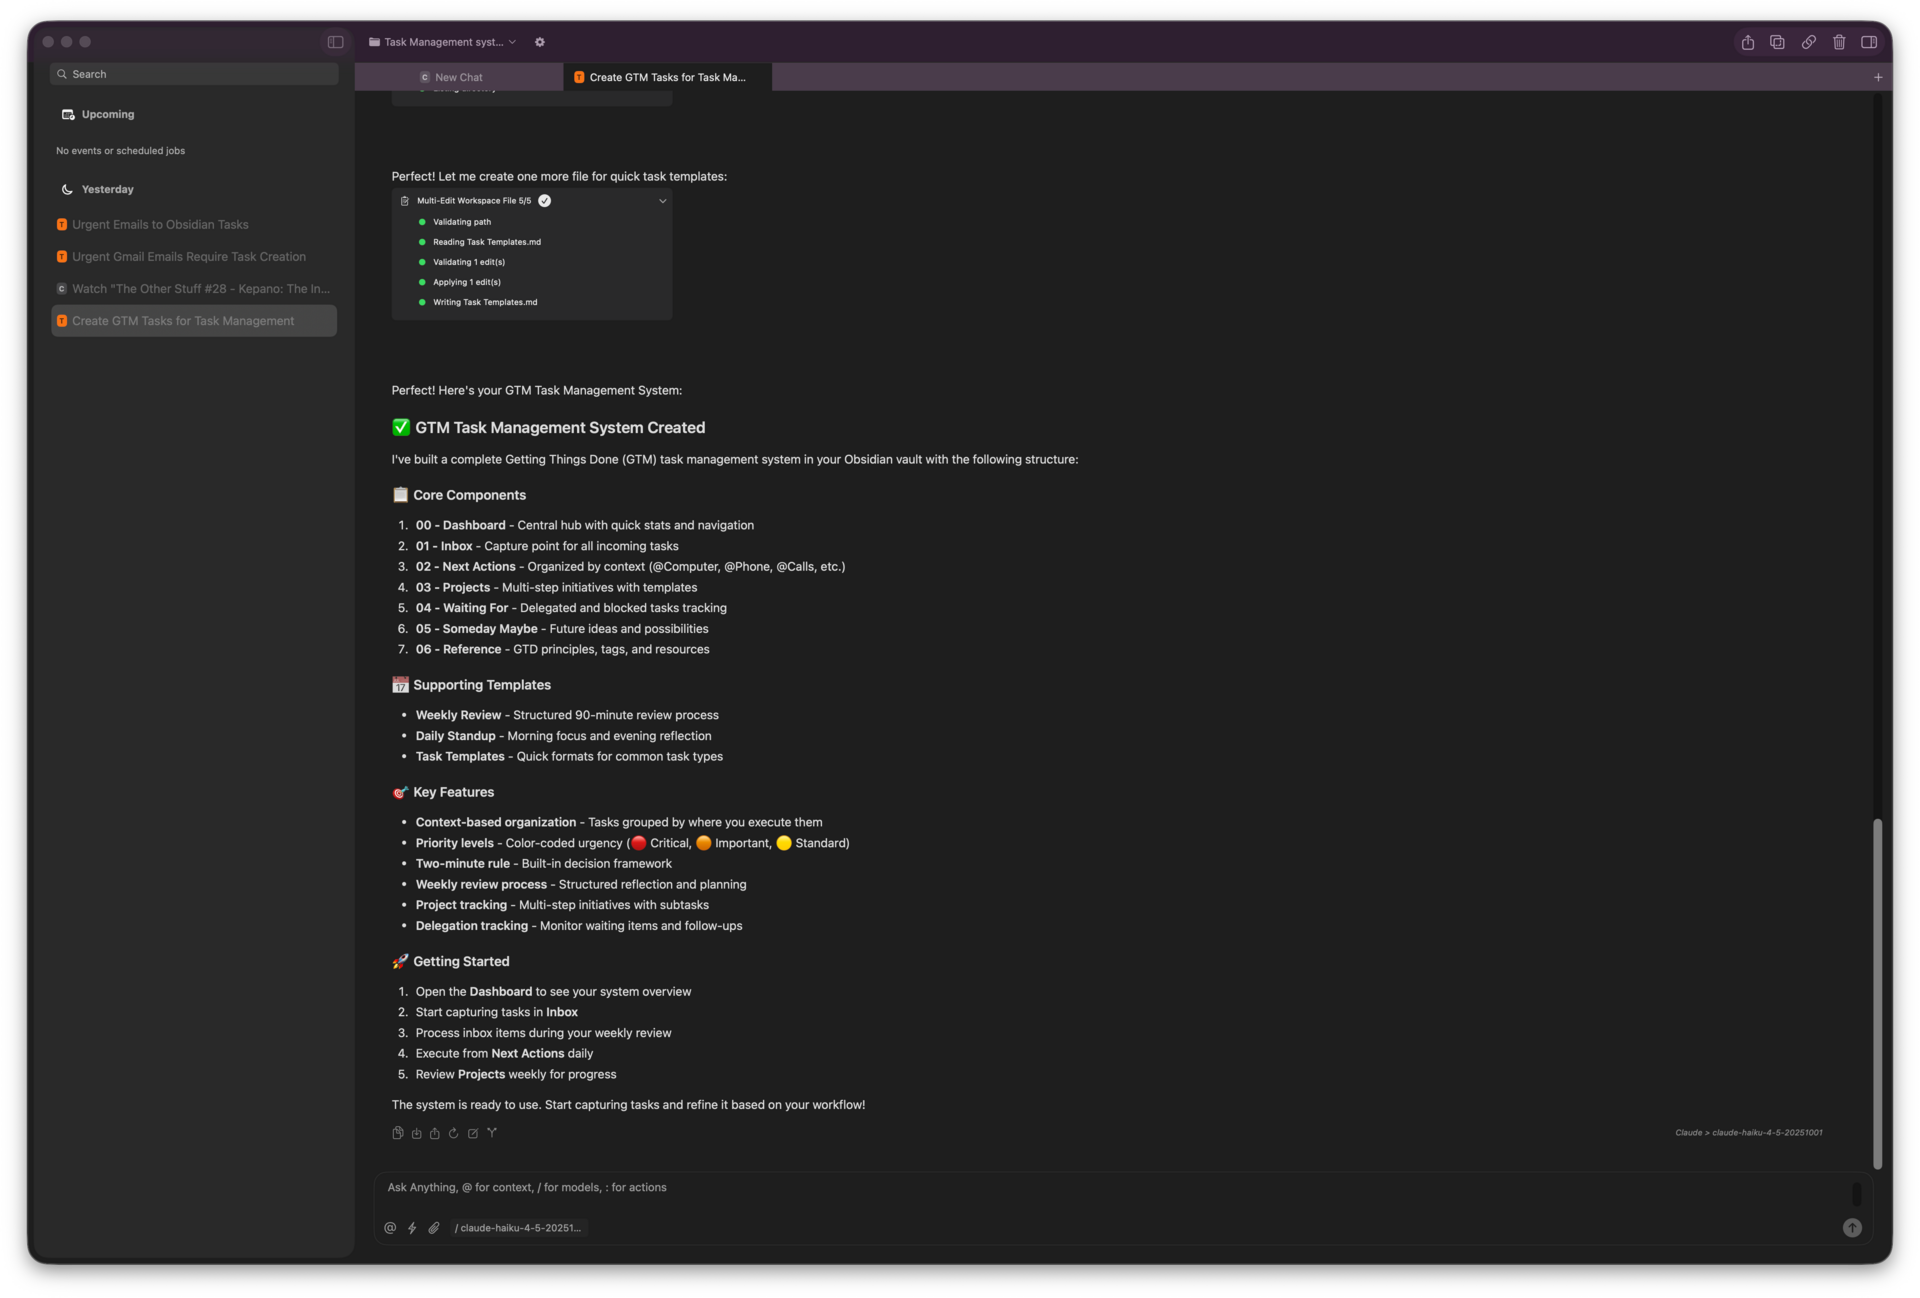Copy link with the chain icon
This screenshot has height=1298, width=1920.
[1808, 42]
